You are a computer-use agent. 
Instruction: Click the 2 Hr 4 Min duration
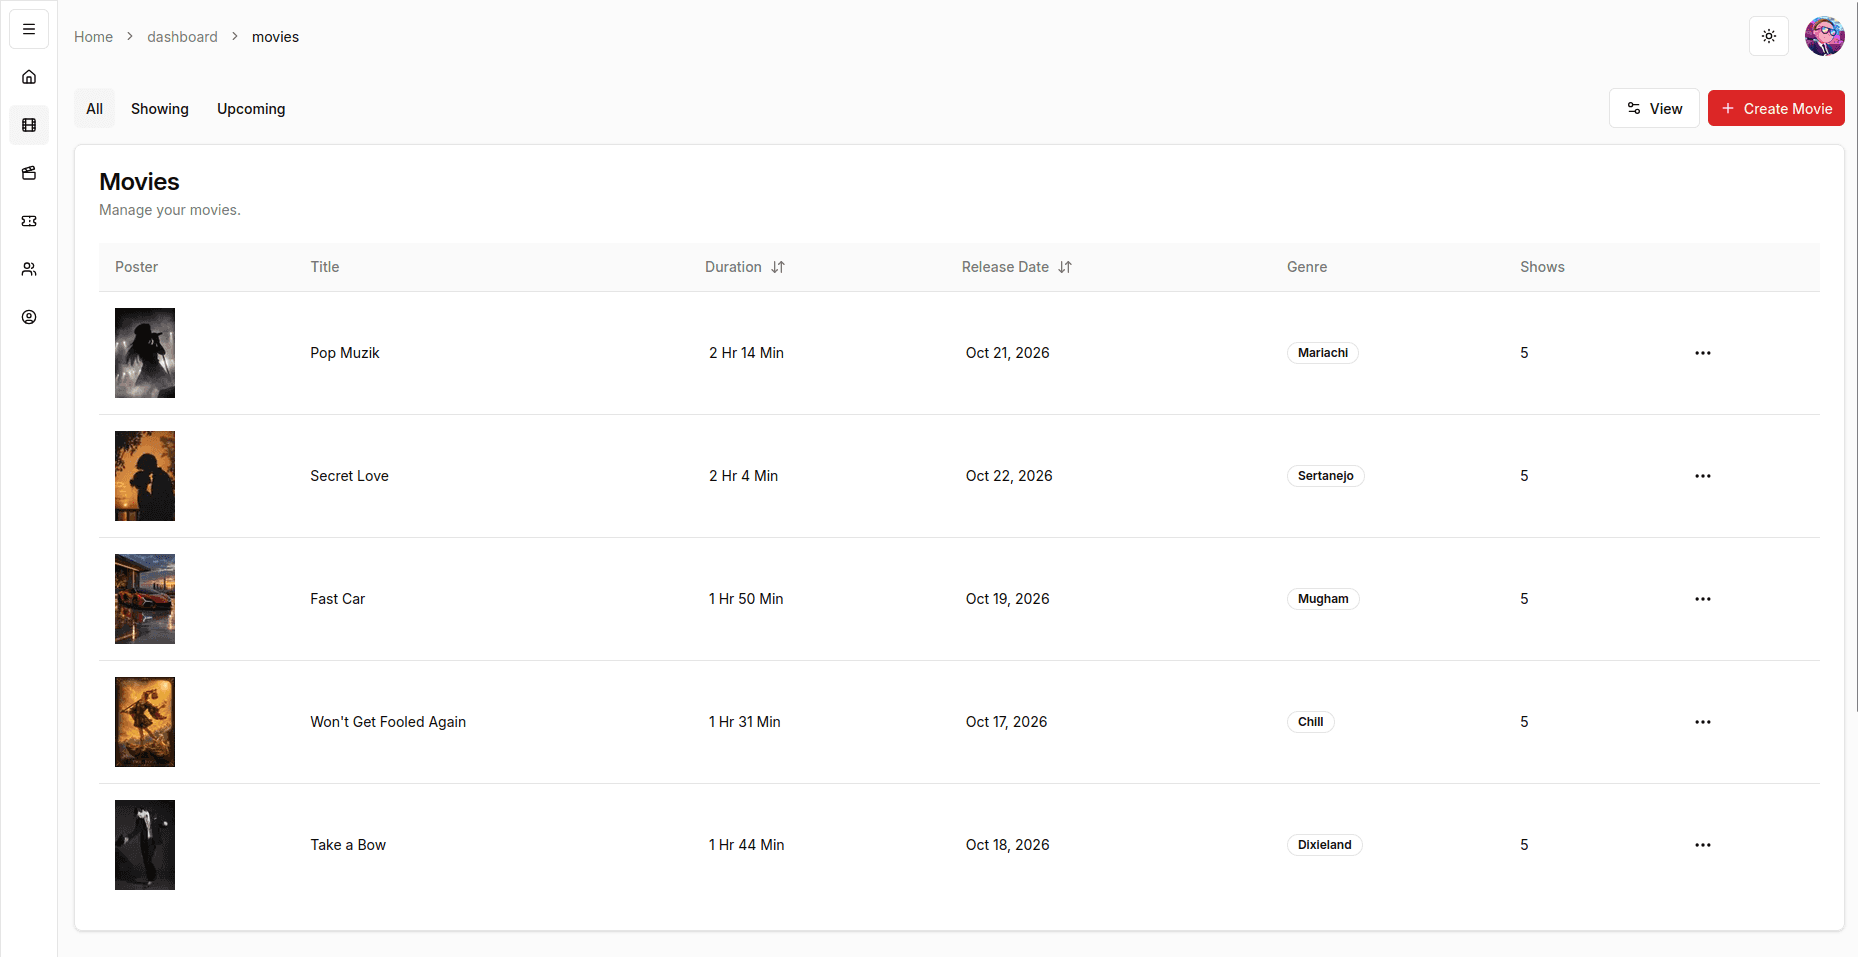tap(744, 476)
